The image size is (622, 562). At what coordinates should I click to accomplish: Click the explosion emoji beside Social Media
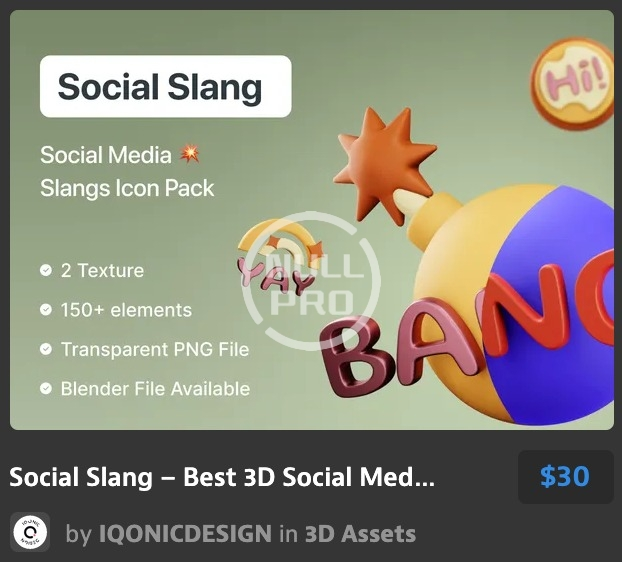click(190, 154)
